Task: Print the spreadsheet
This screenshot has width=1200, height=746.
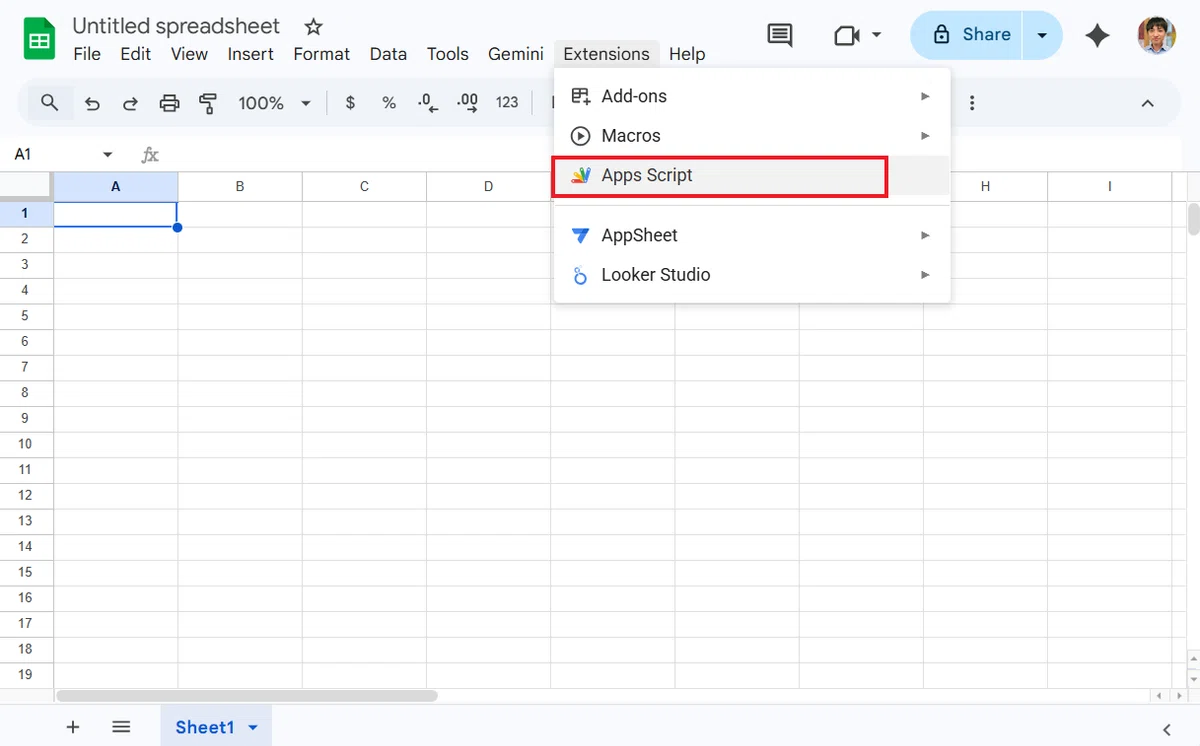Action: pyautogui.click(x=169, y=103)
